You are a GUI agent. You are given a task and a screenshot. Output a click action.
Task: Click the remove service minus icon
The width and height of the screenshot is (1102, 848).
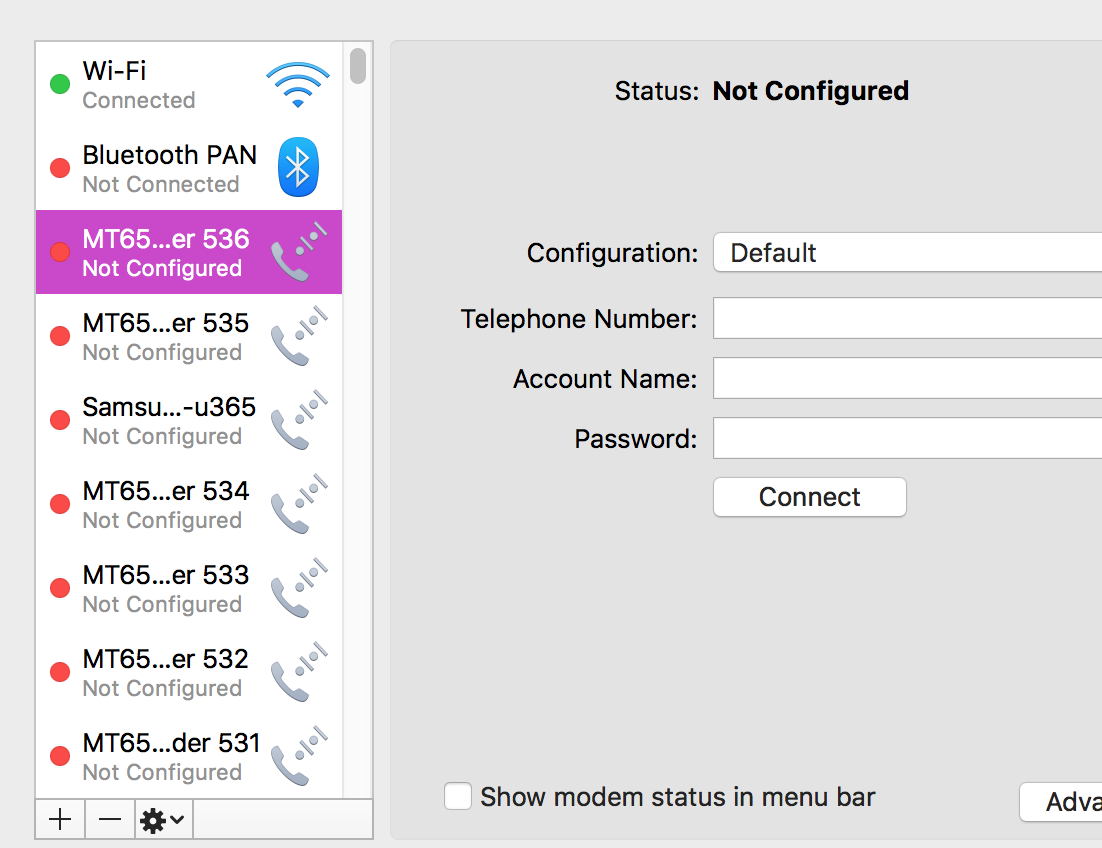109,819
